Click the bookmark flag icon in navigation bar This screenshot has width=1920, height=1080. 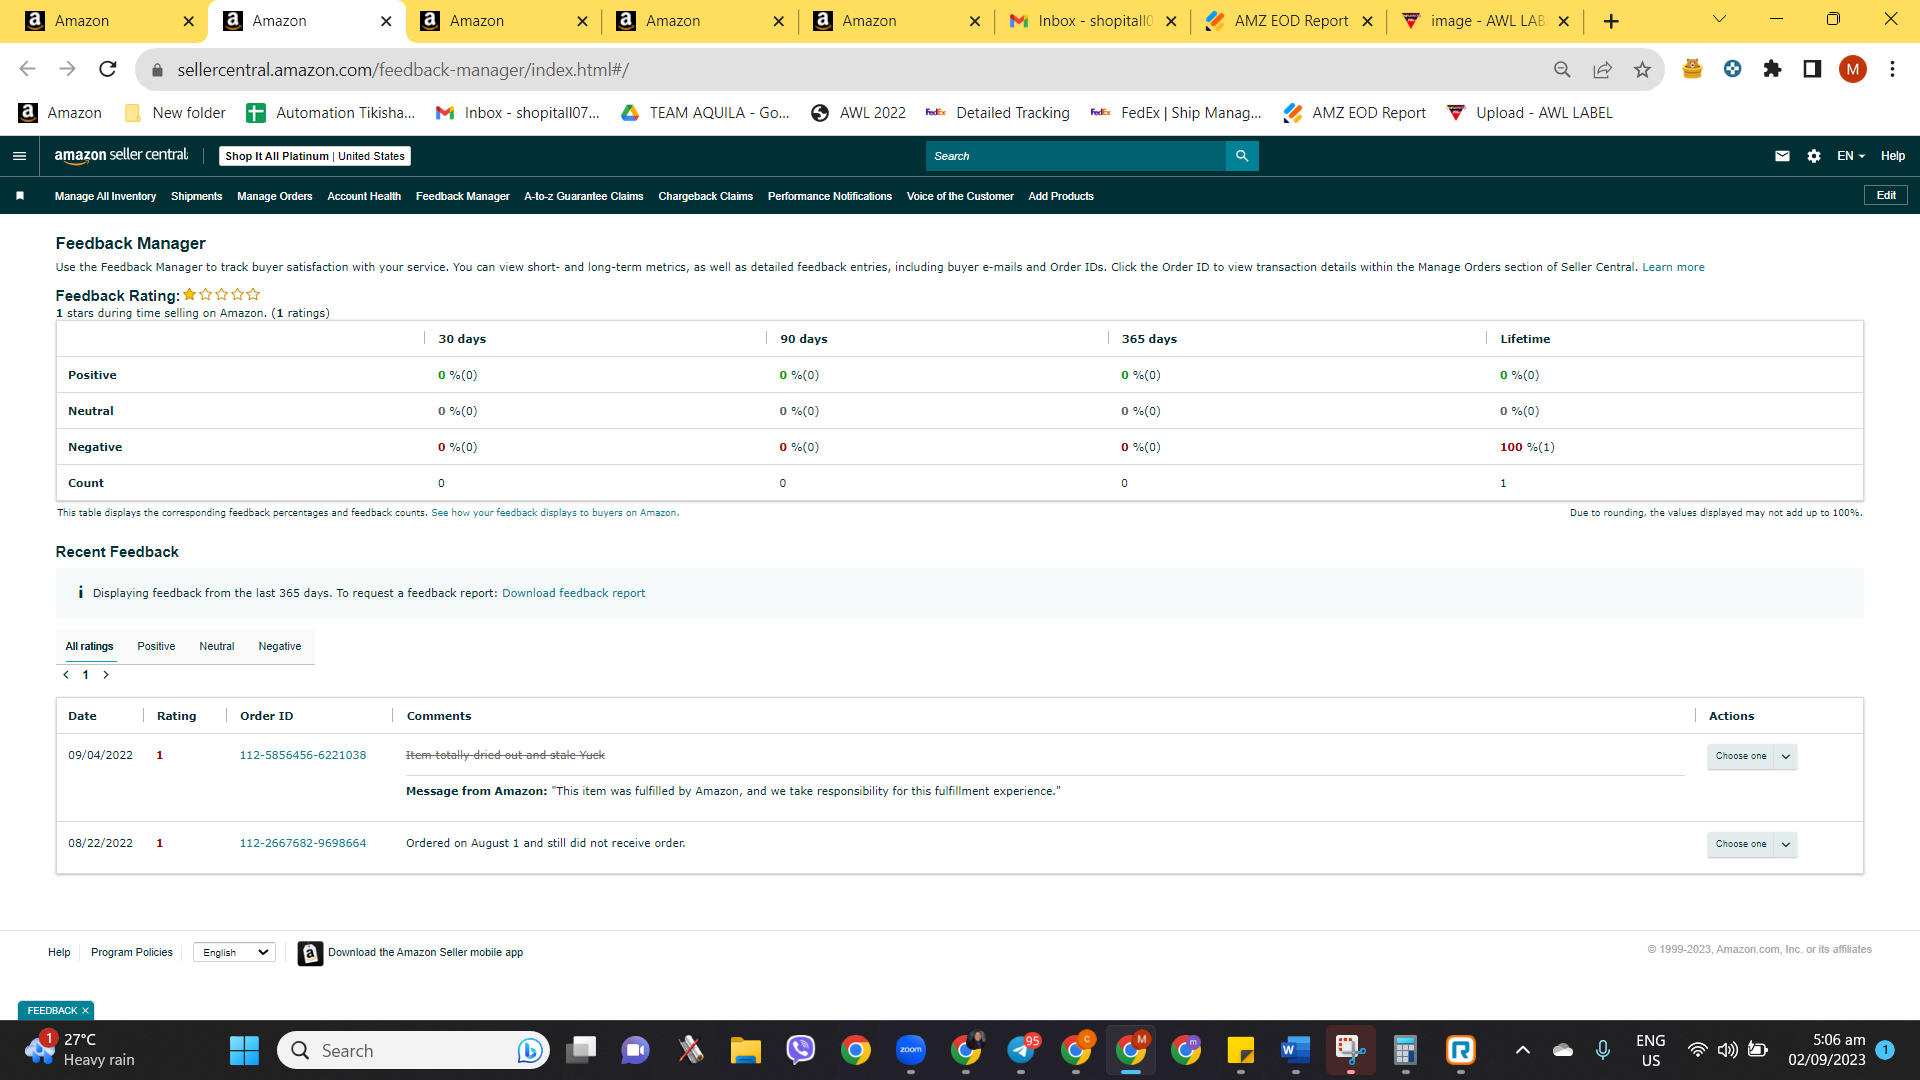(x=20, y=196)
